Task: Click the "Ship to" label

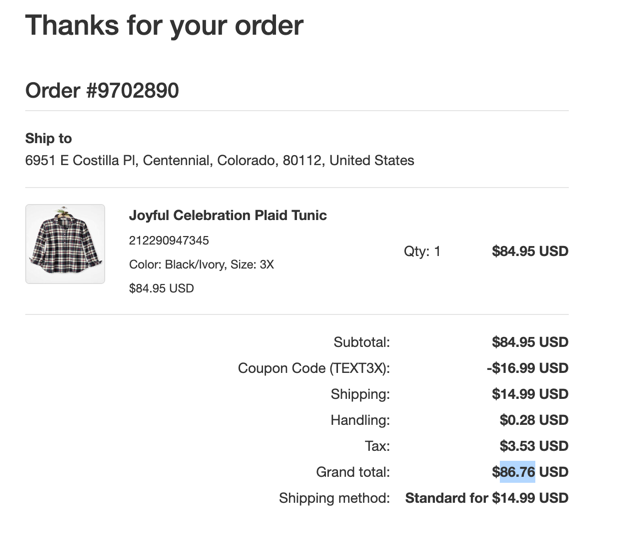Action: 48,138
